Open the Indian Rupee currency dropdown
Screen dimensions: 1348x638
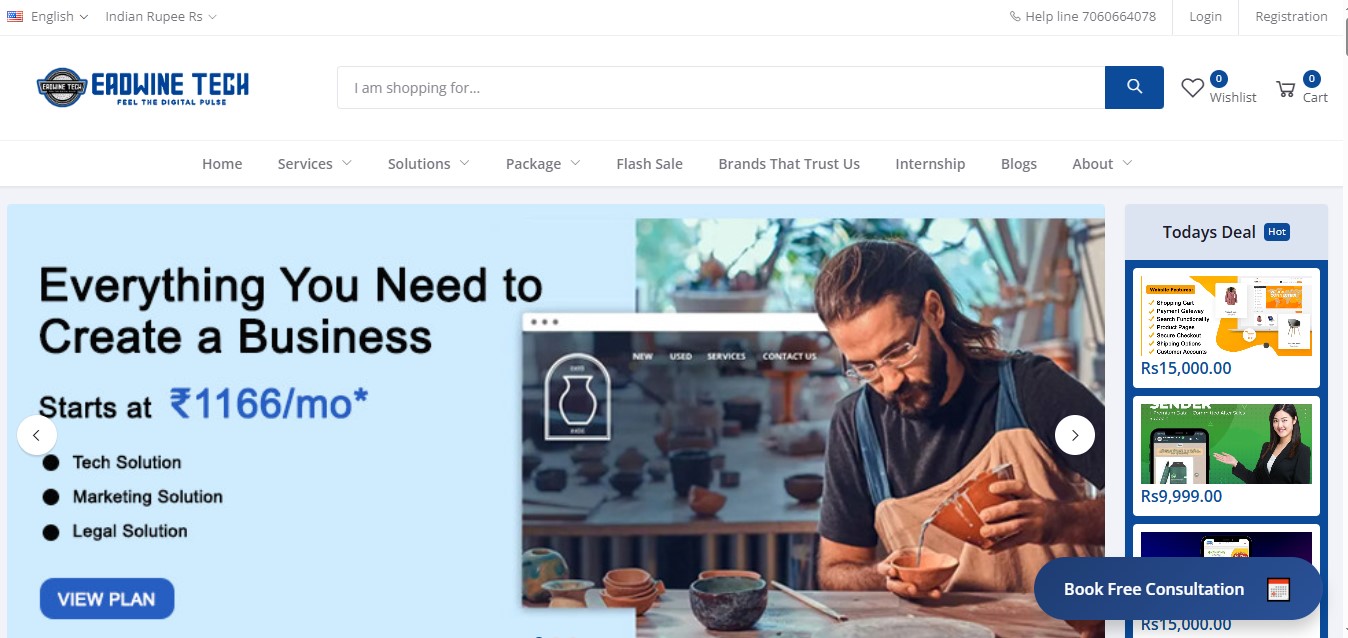[x=161, y=16]
